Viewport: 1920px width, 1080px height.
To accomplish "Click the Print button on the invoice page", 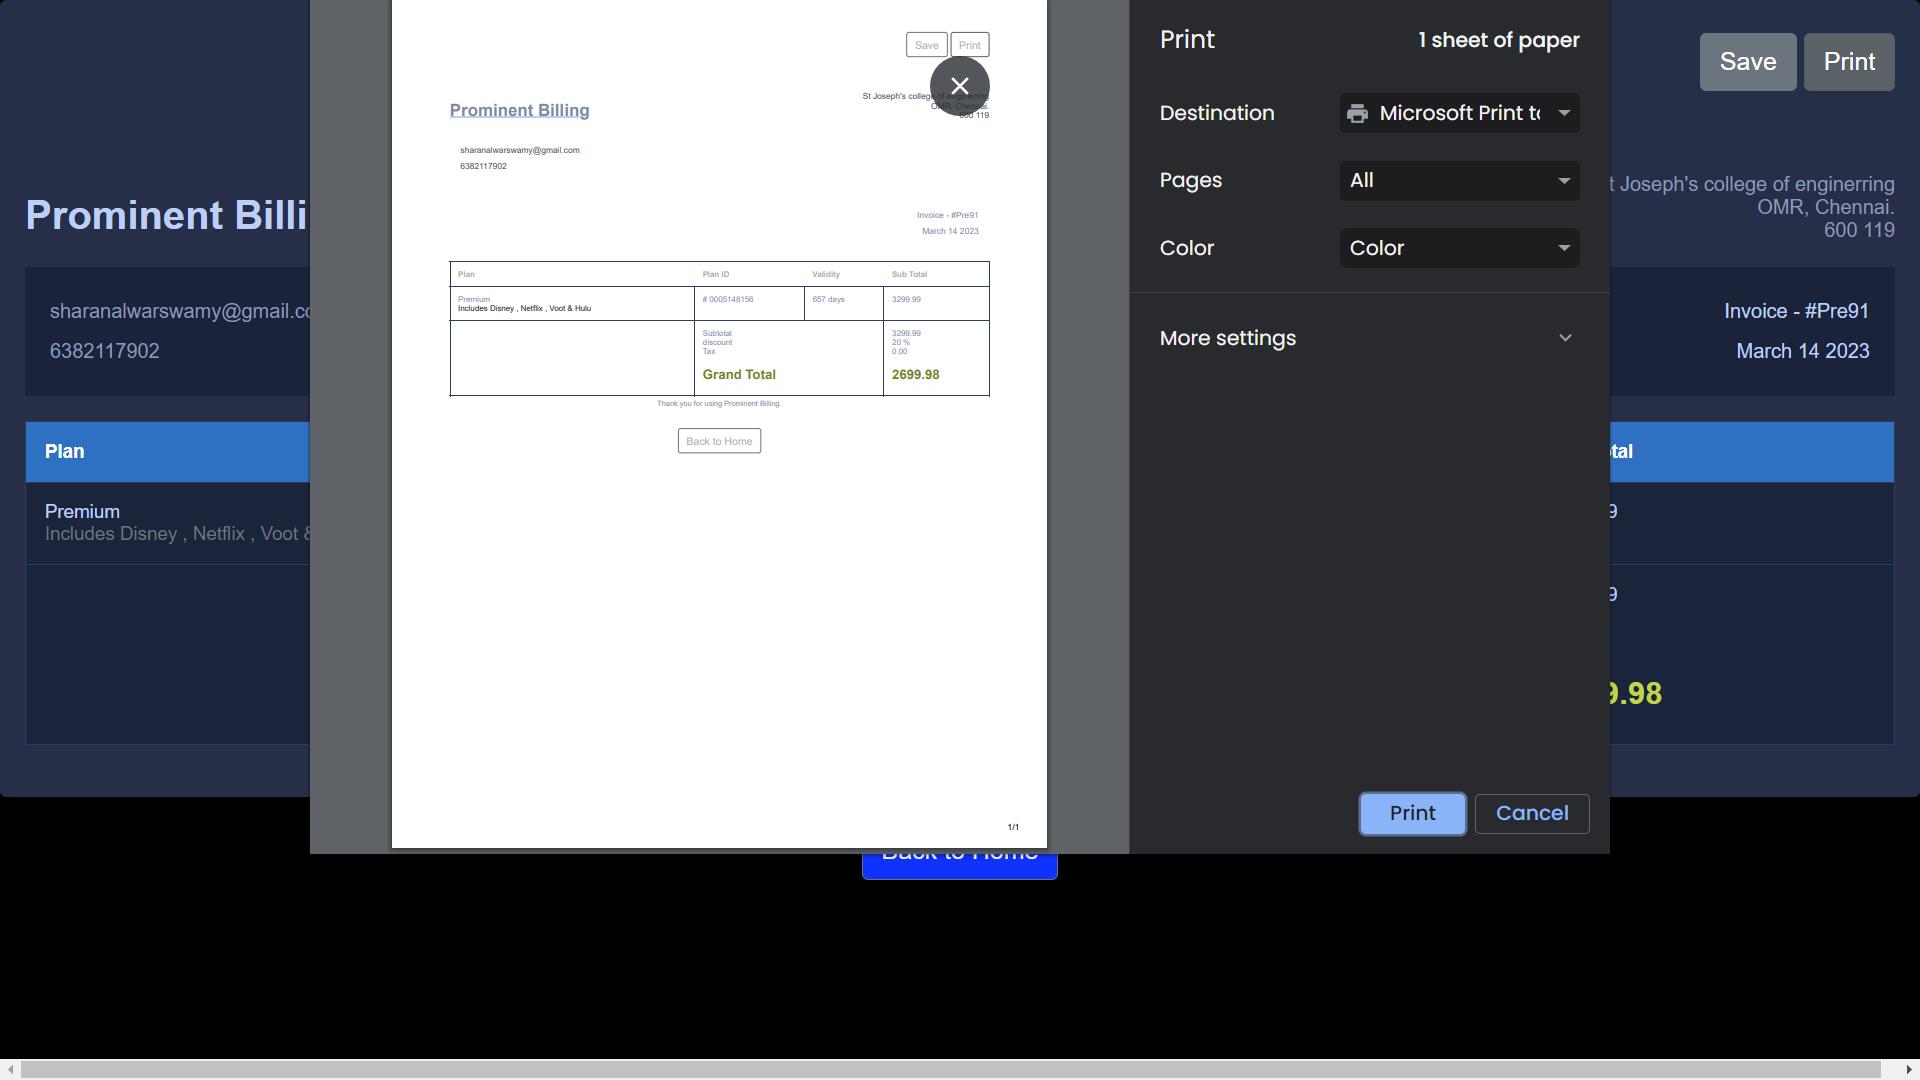I will pos(1849,62).
